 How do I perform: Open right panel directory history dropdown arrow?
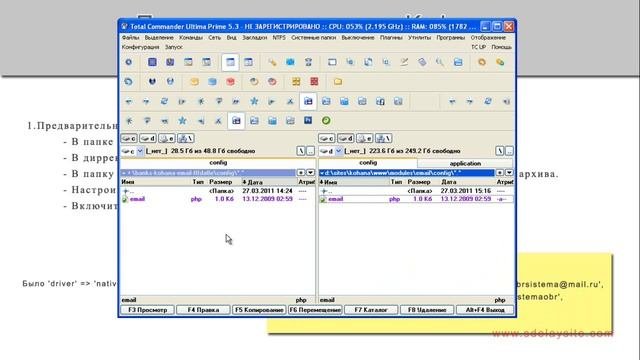(x=509, y=173)
